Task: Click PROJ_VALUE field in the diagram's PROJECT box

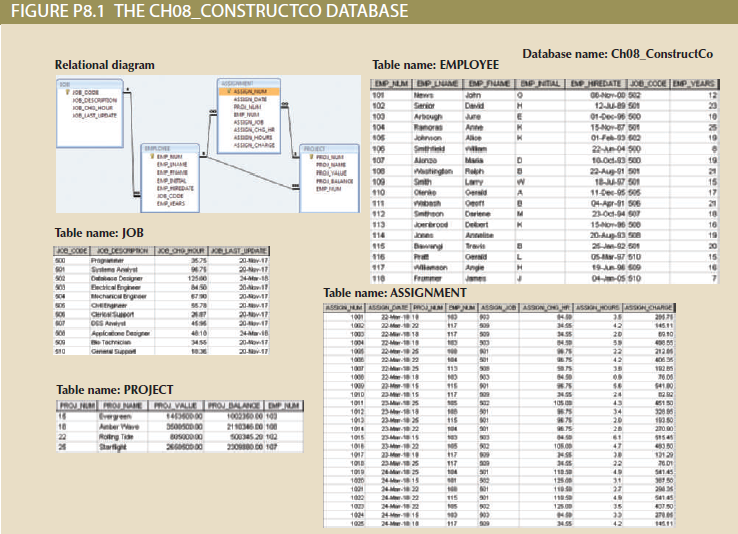Action: pyautogui.click(x=331, y=173)
